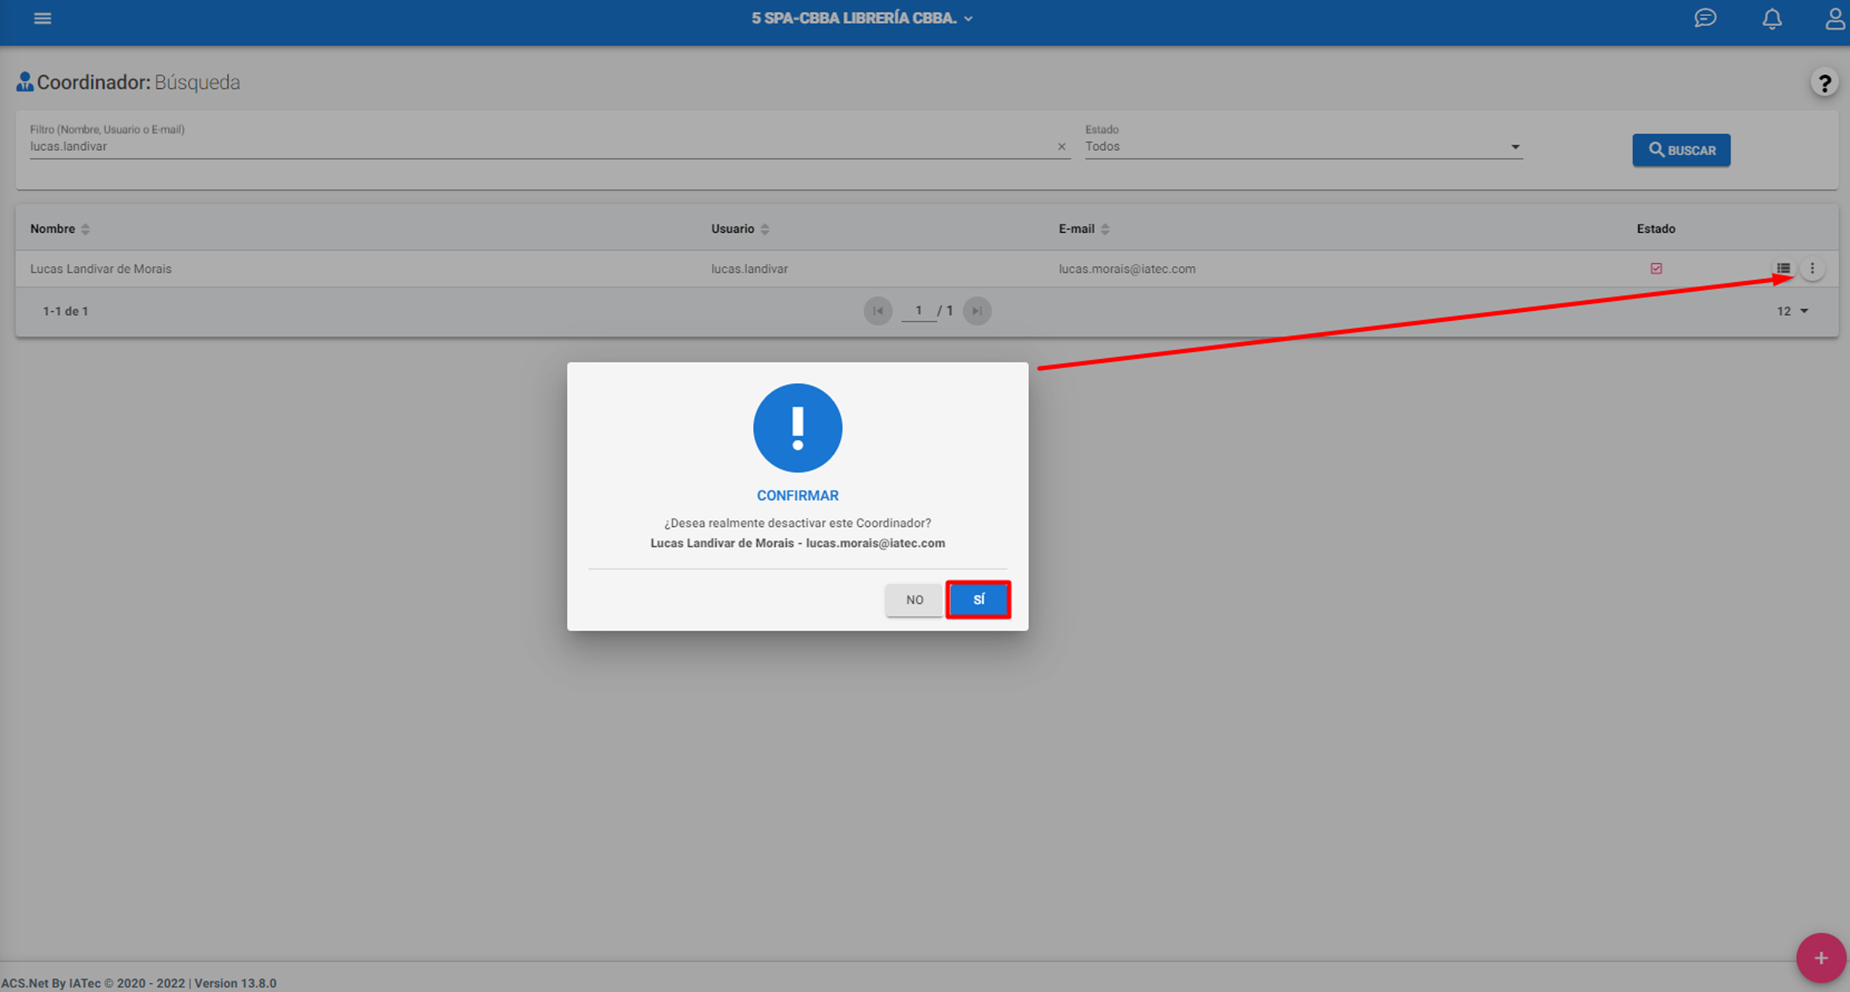1850x992 pixels.
Task: Sort the table by E-mail column
Action: pyautogui.click(x=1084, y=229)
